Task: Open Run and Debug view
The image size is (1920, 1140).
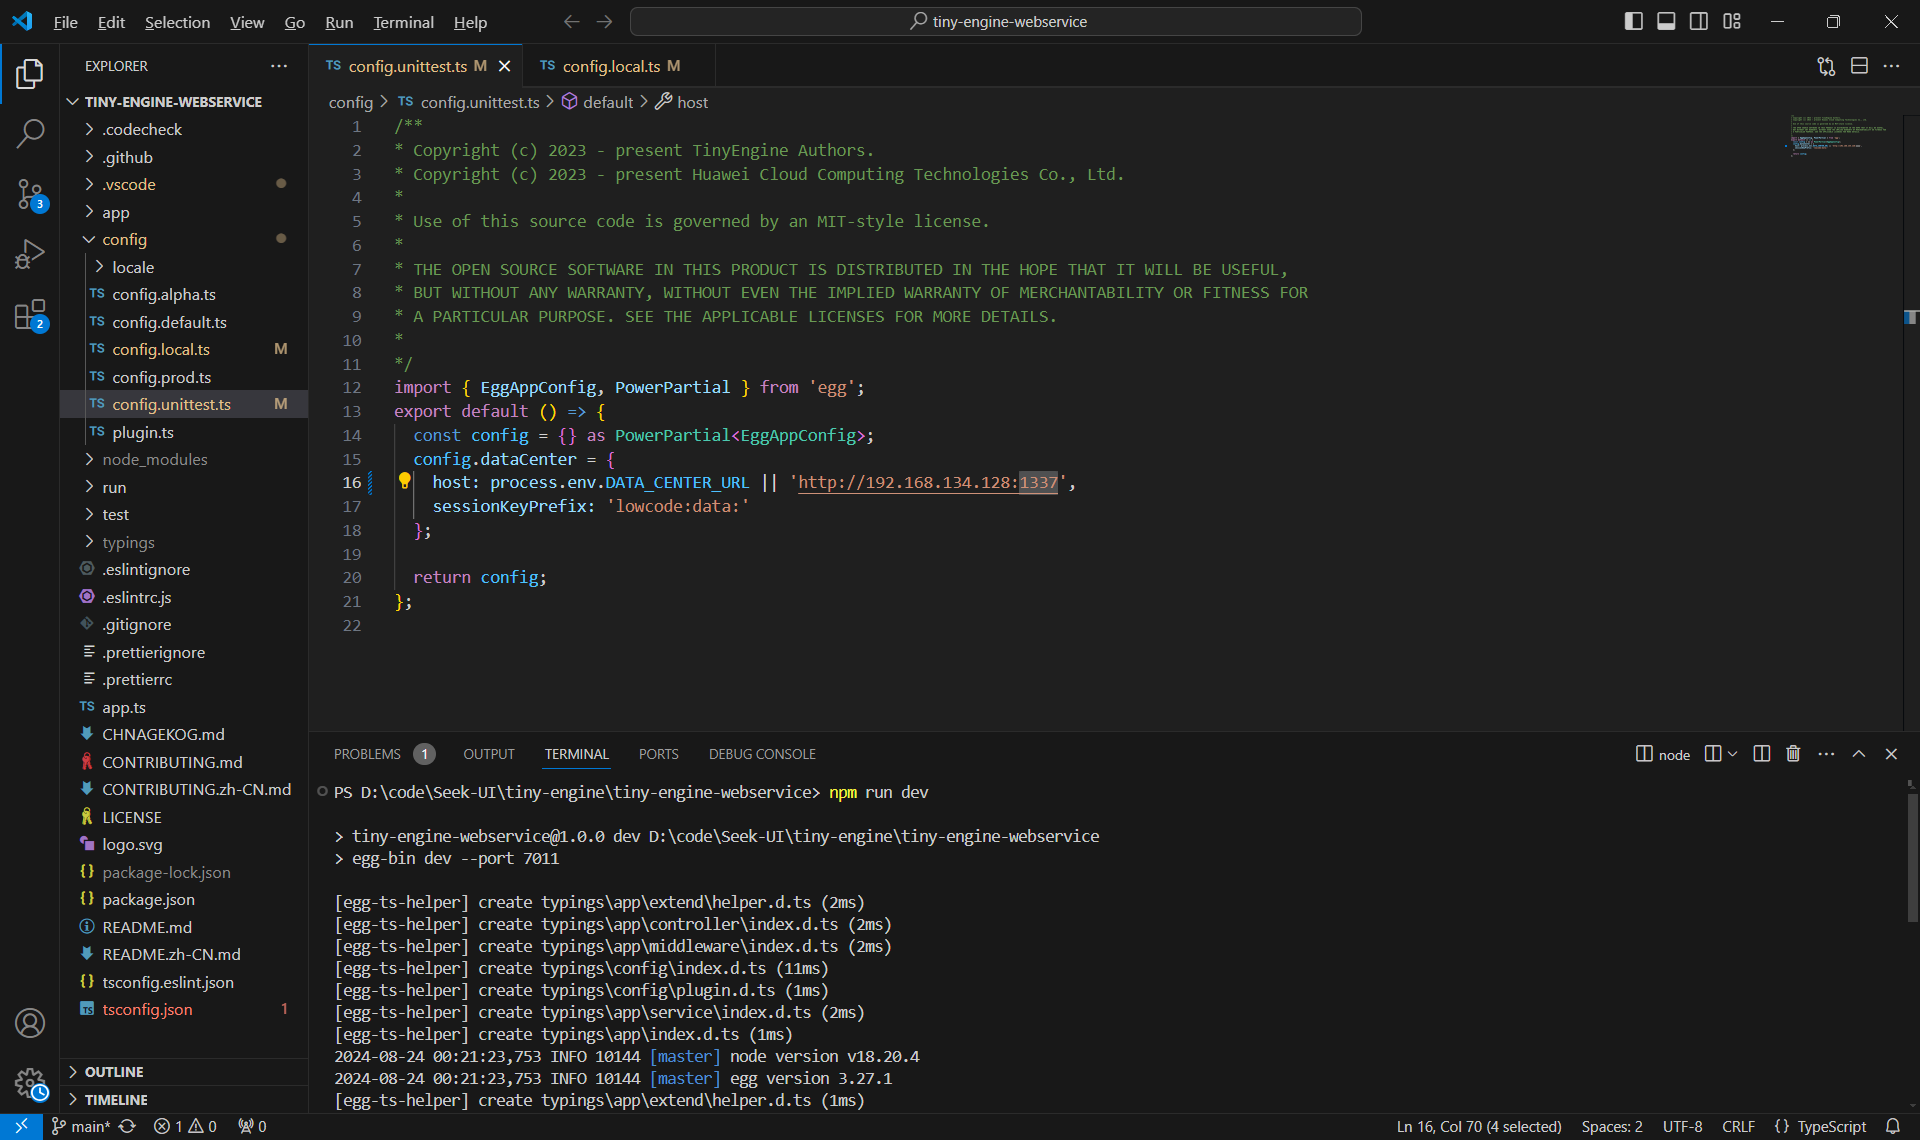Action: point(30,254)
